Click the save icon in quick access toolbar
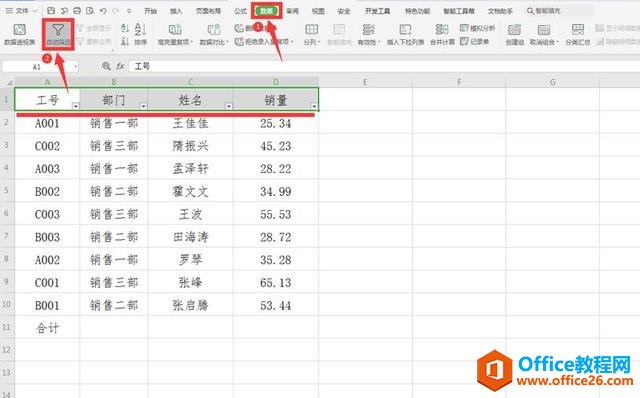Viewport: 640px width, 398px height. pyautogui.click(x=51, y=11)
